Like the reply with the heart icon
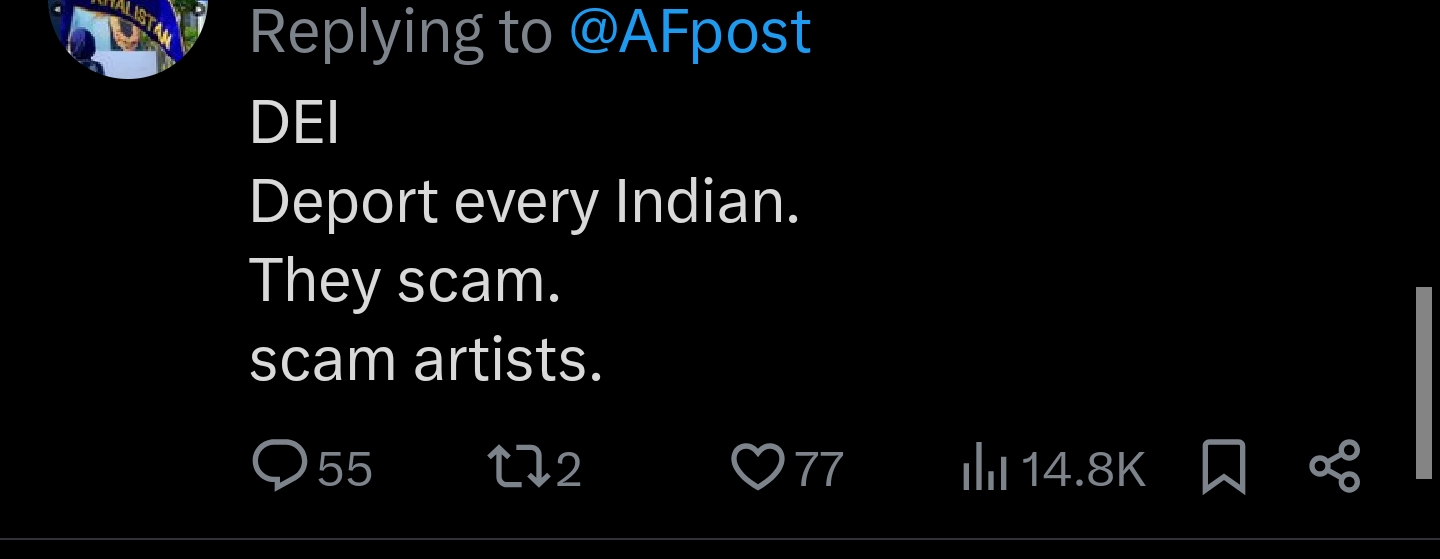Viewport: 1440px width, 559px height. [x=758, y=467]
